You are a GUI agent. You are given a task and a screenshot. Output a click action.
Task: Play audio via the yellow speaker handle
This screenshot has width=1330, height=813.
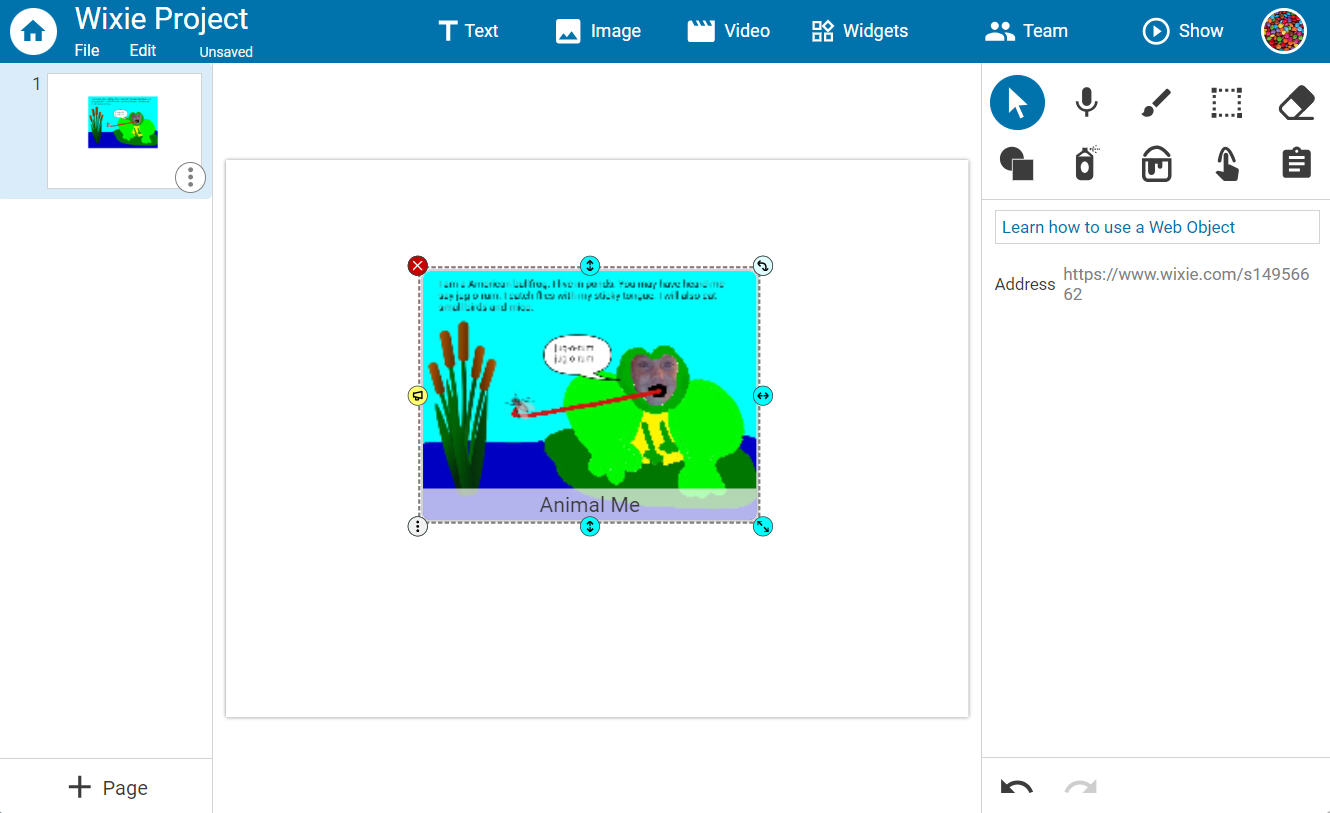coord(418,395)
